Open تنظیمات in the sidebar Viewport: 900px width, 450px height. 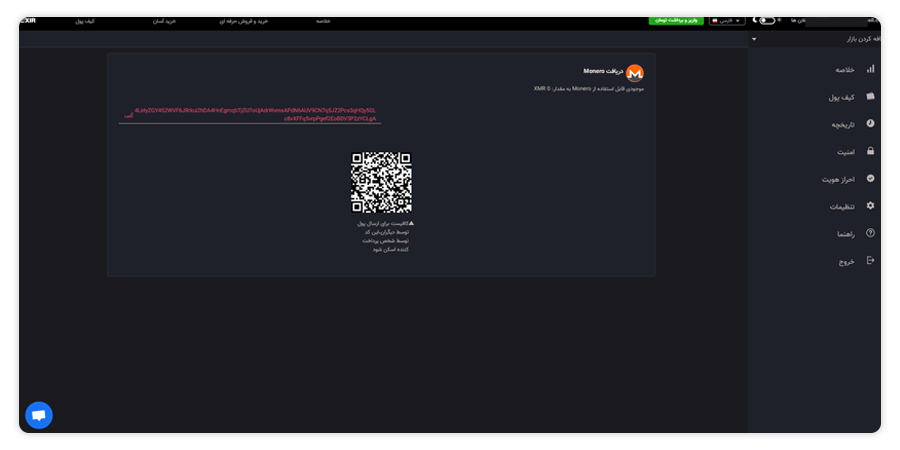point(843,207)
